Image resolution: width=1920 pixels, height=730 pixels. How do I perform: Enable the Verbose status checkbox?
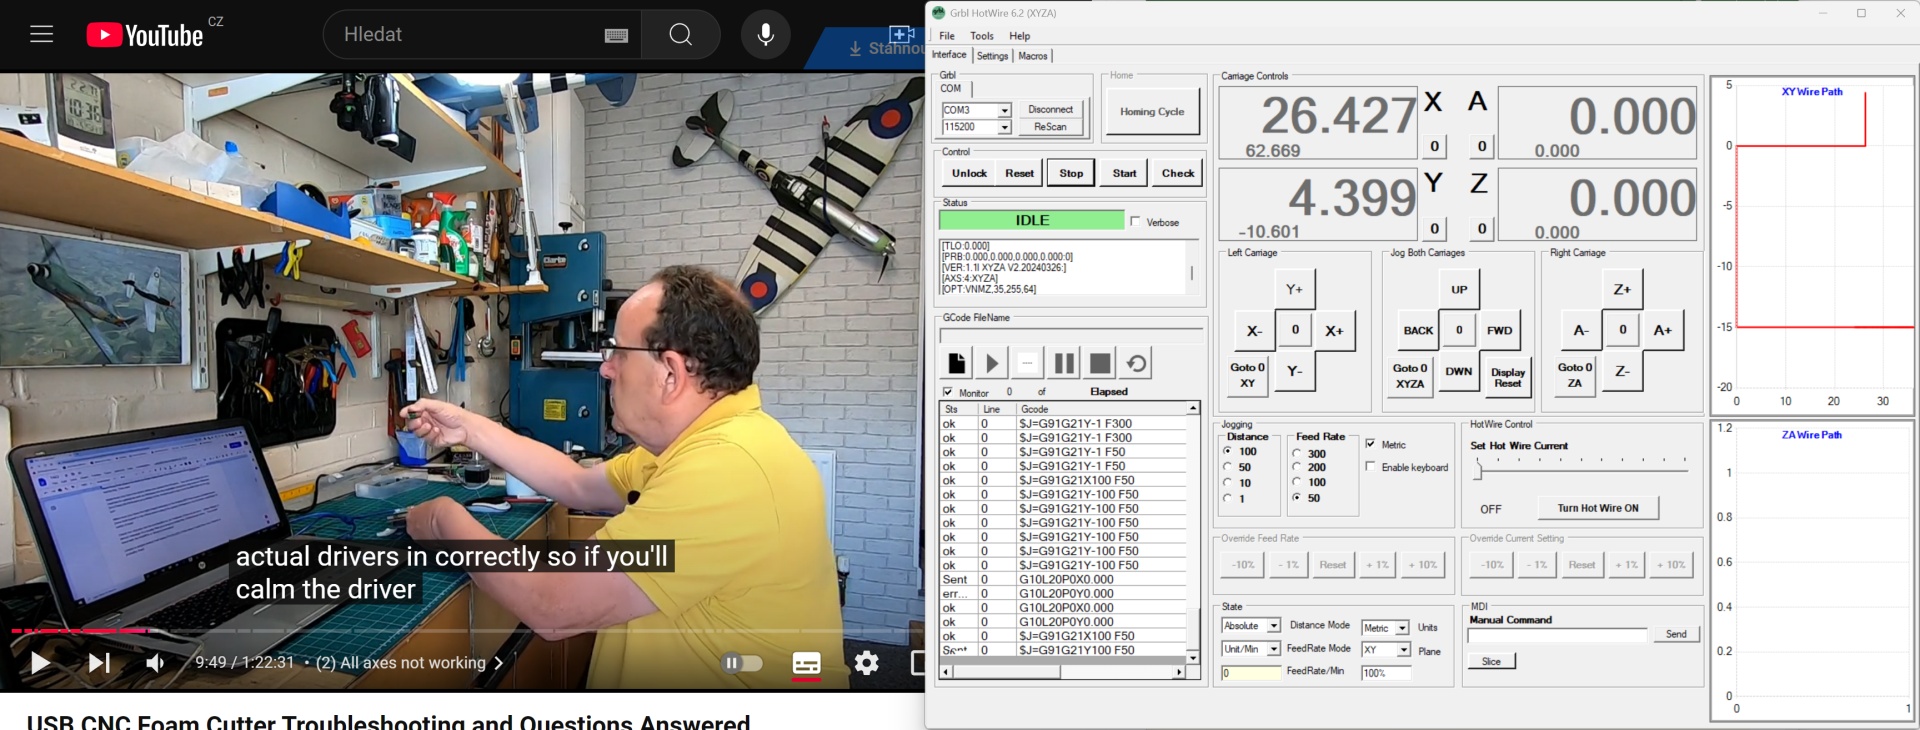pyautogui.click(x=1135, y=222)
